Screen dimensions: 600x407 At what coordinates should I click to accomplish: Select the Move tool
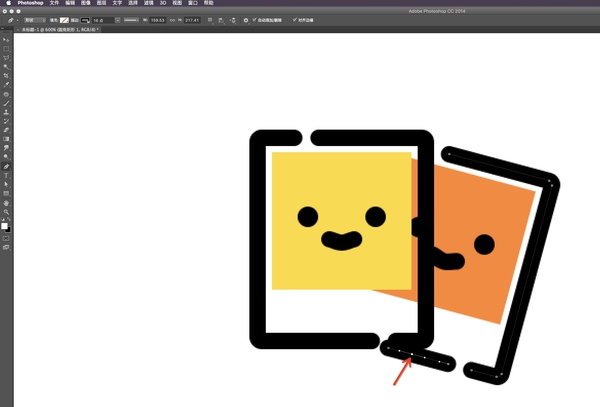[x=6, y=40]
